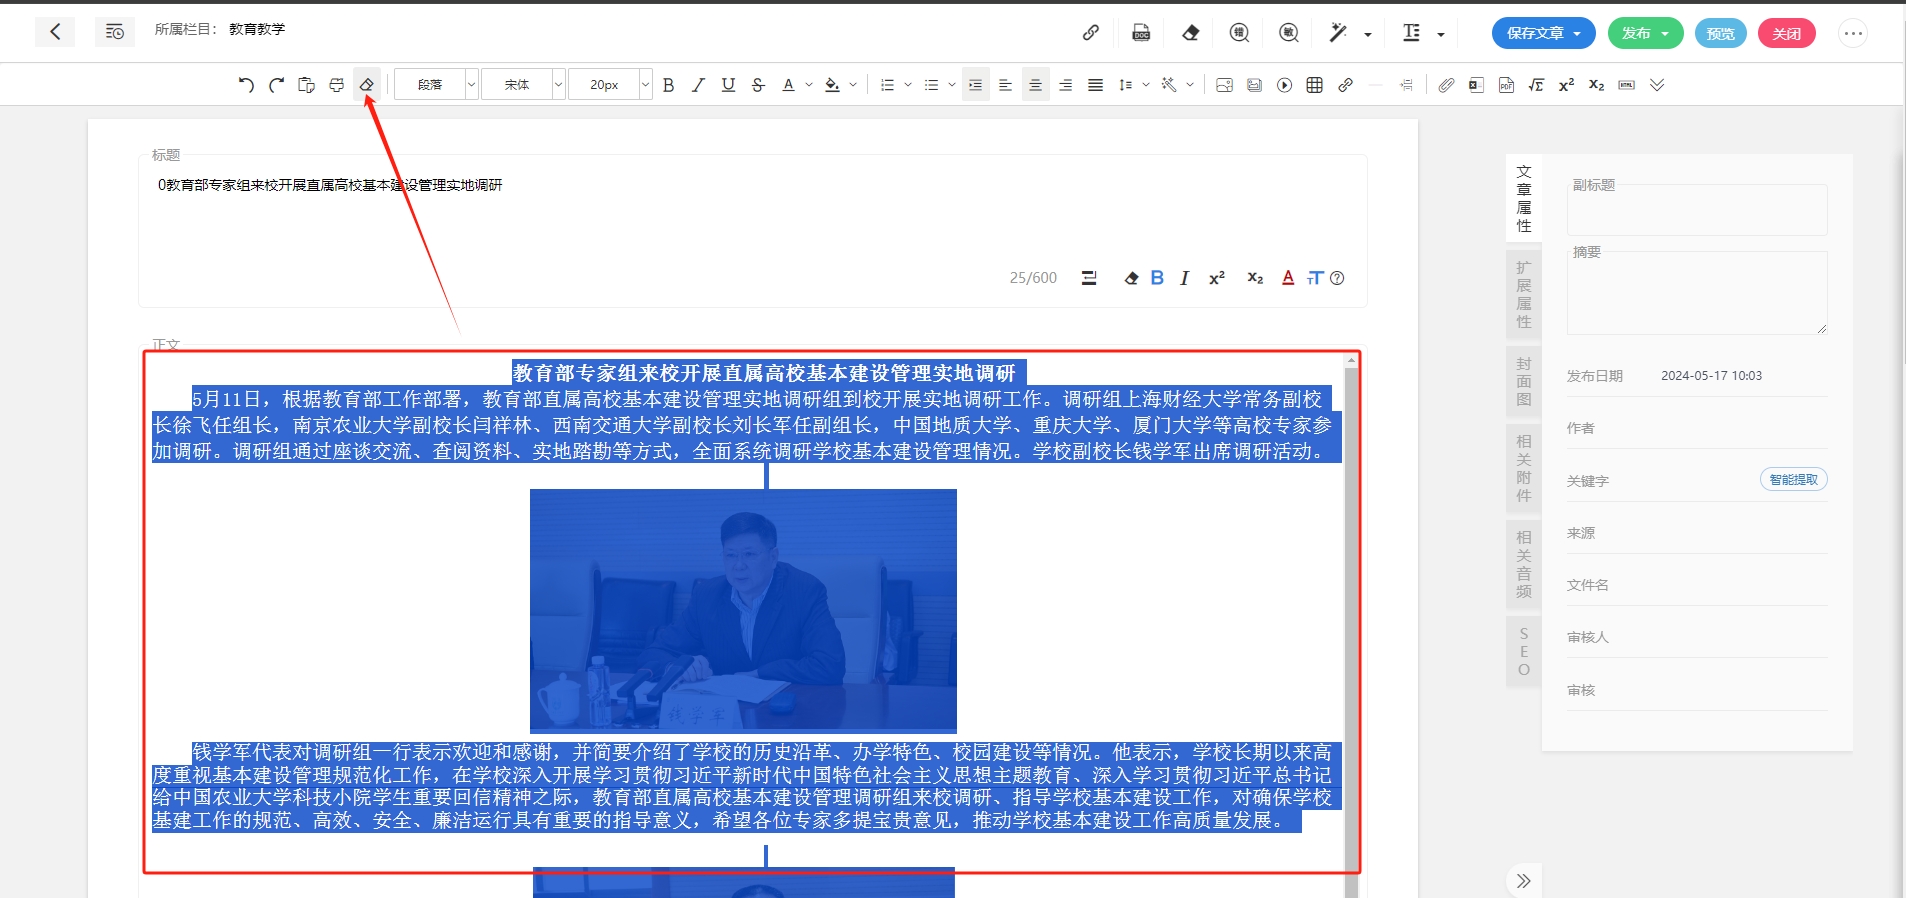Switch to the 扩展属性 side tab

[x=1523, y=295]
